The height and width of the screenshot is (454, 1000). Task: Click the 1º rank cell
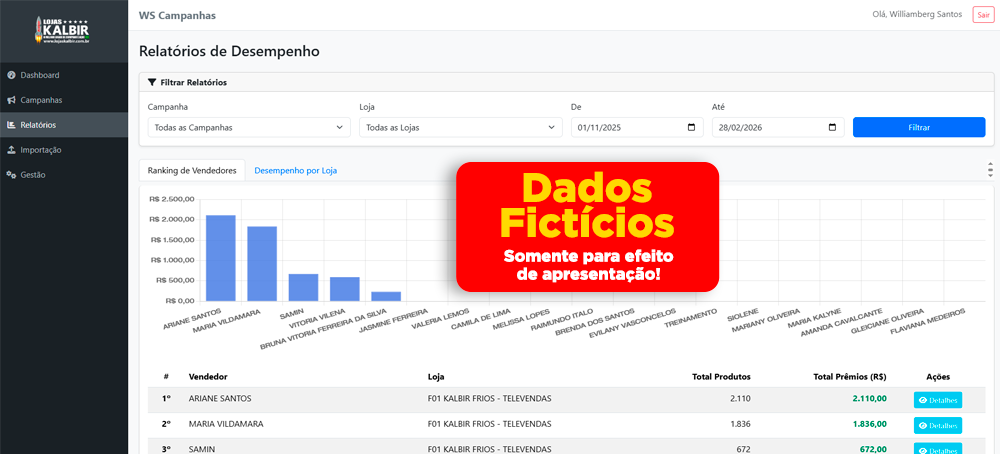pos(166,399)
